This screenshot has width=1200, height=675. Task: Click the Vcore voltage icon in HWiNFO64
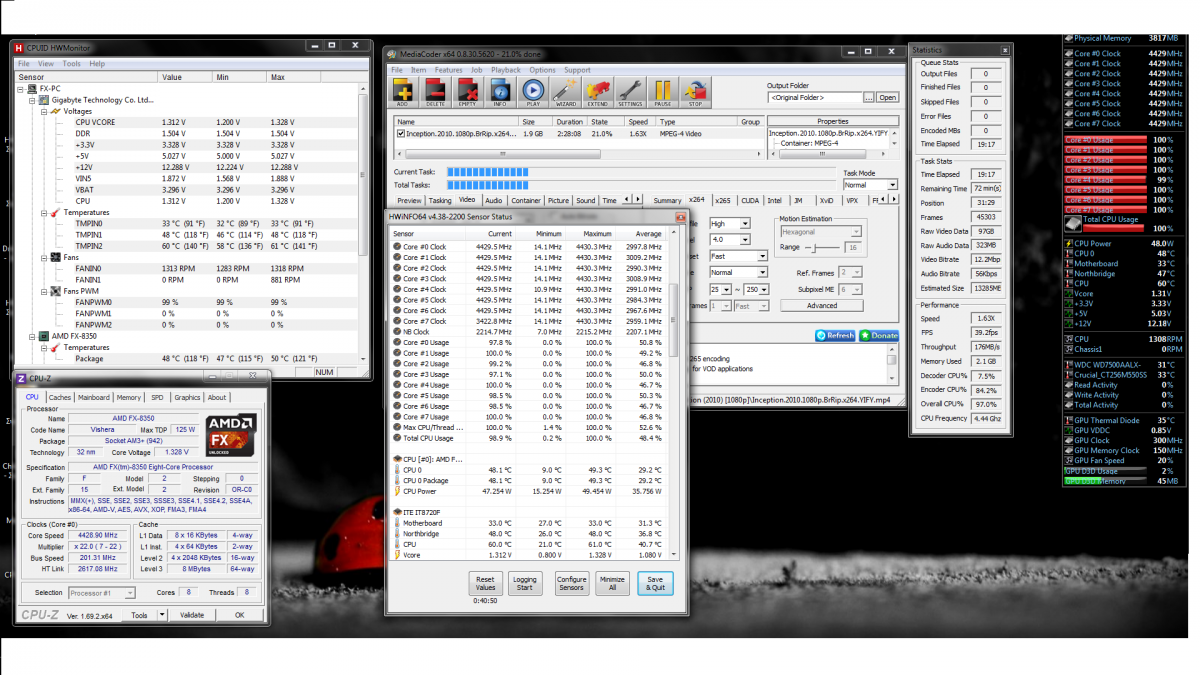398,555
